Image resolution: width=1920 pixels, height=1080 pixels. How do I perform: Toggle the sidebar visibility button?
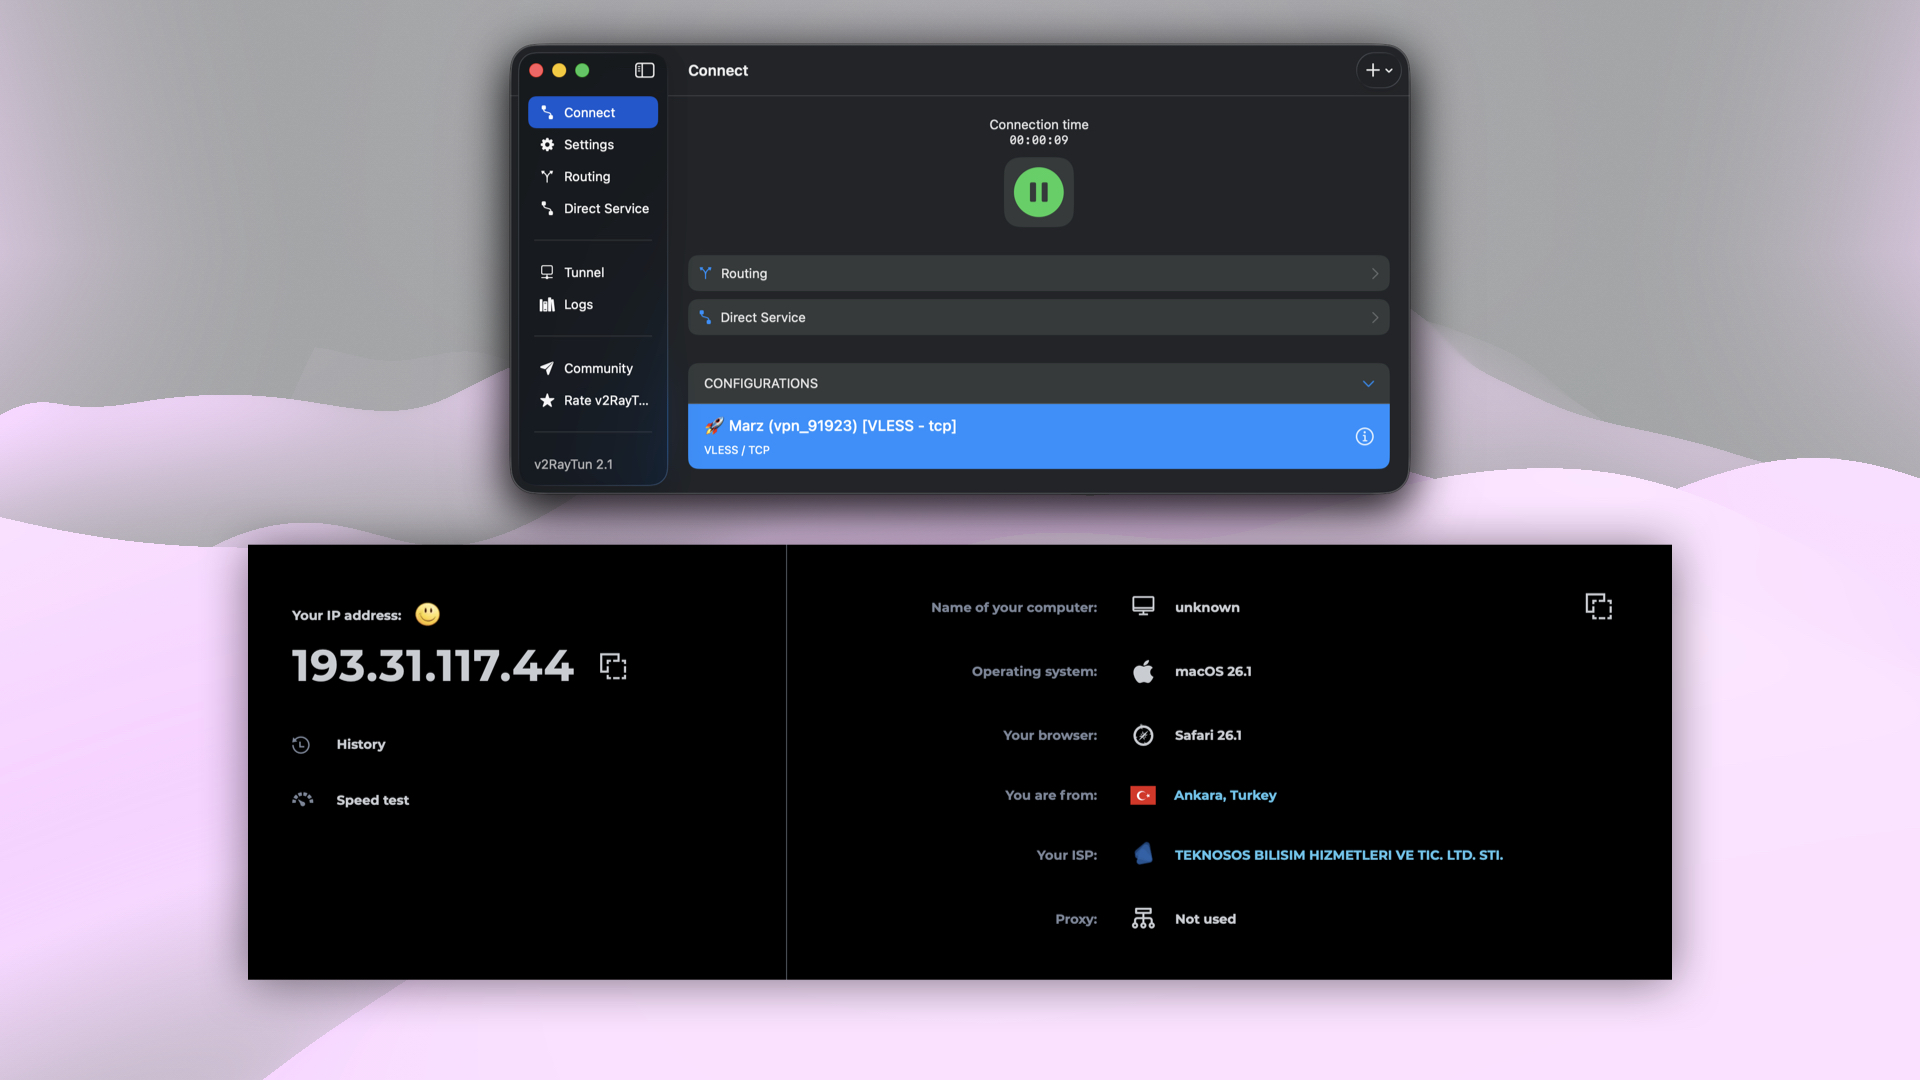[643, 70]
